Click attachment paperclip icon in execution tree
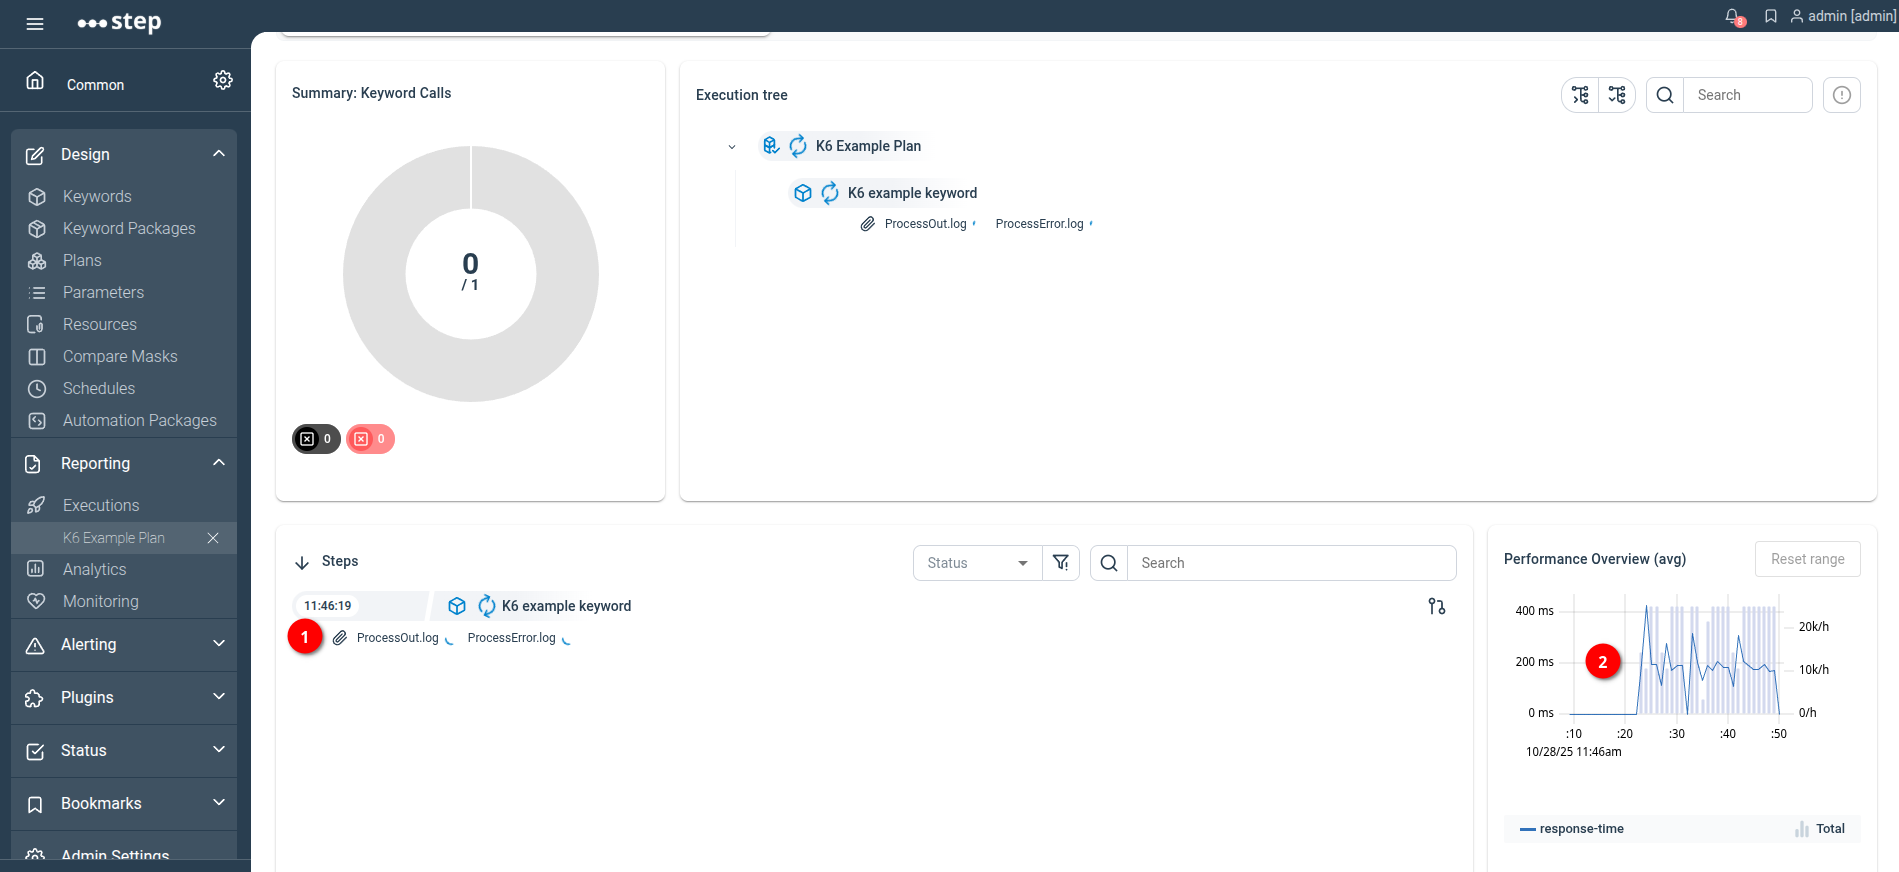Screen dimensions: 1899x872 click(868, 224)
